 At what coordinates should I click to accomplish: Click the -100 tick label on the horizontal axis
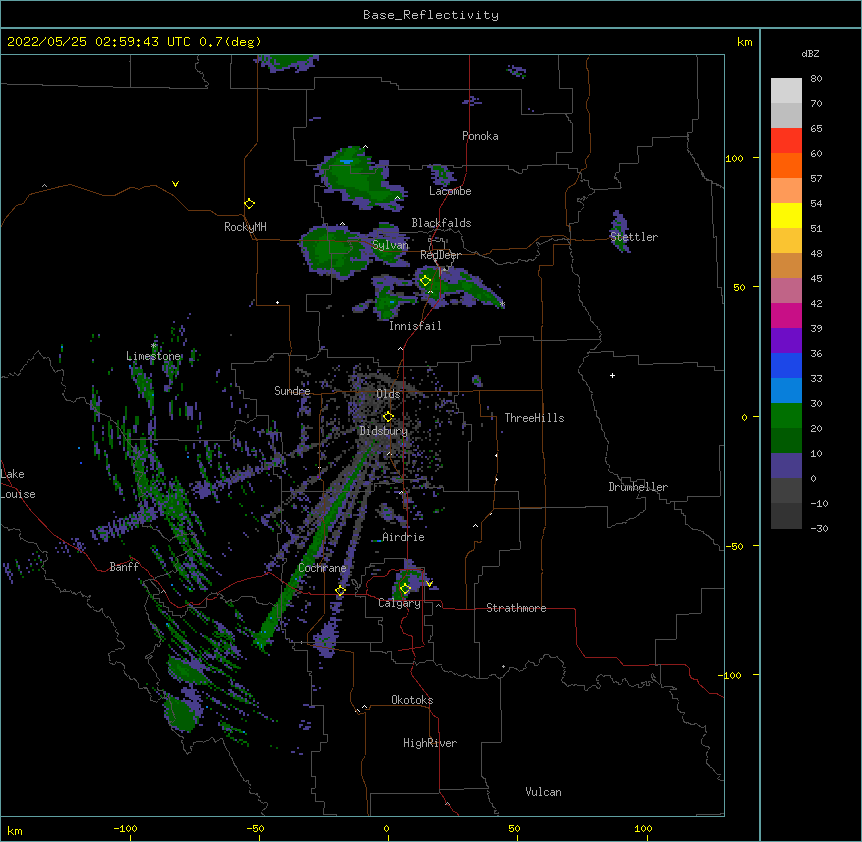(x=125, y=828)
